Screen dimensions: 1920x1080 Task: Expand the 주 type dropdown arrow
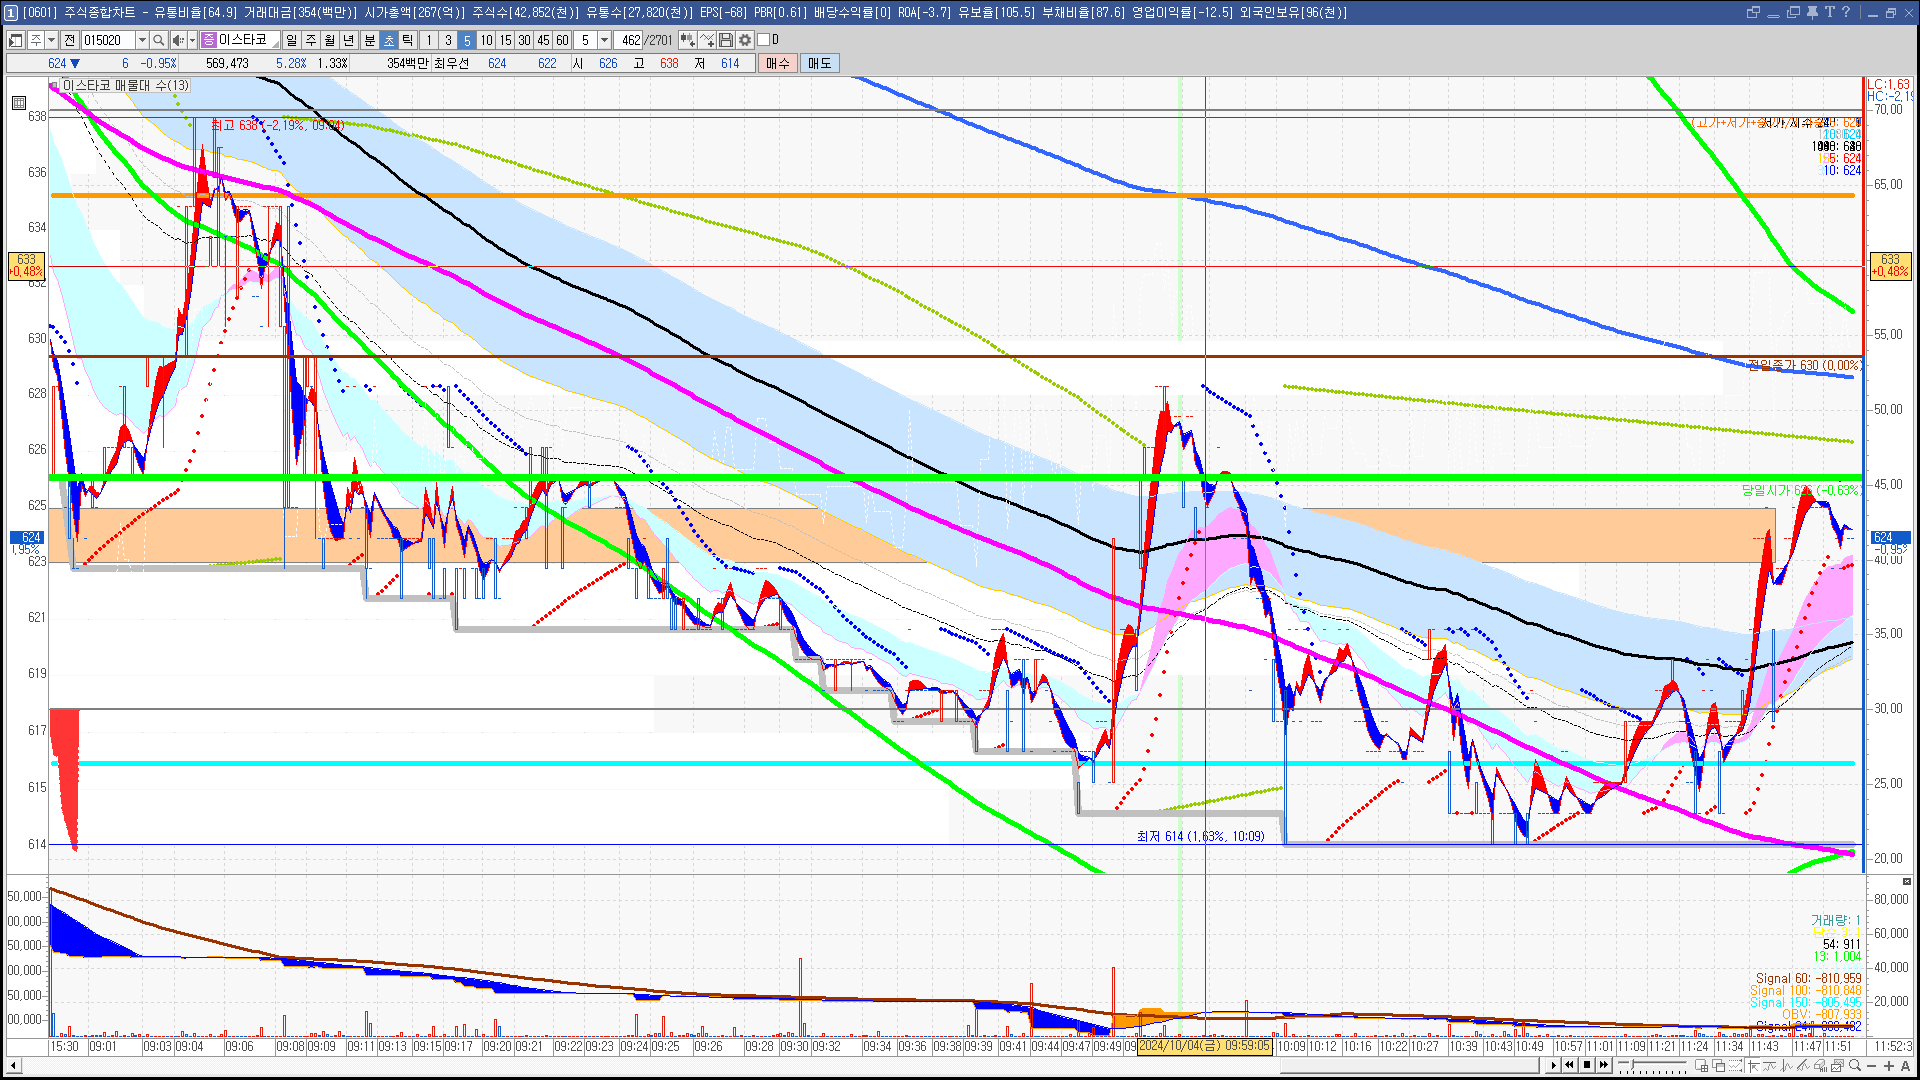pos(51,40)
